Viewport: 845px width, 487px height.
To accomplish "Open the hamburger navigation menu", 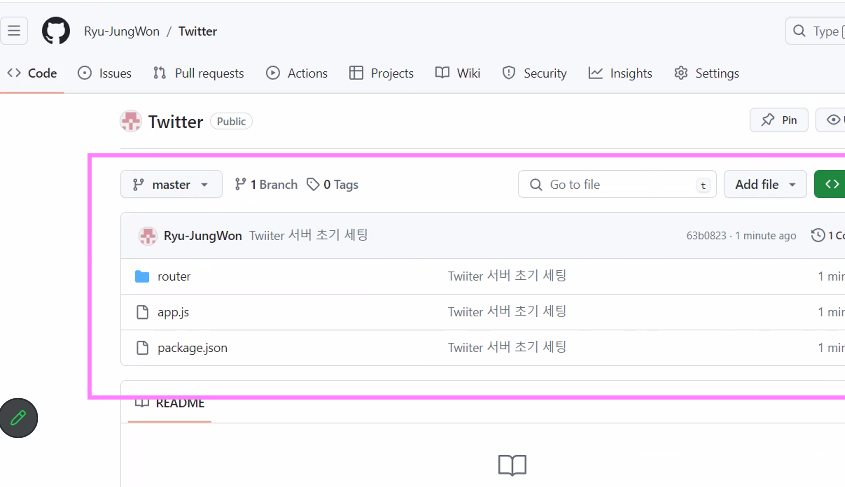I will (x=14, y=31).
